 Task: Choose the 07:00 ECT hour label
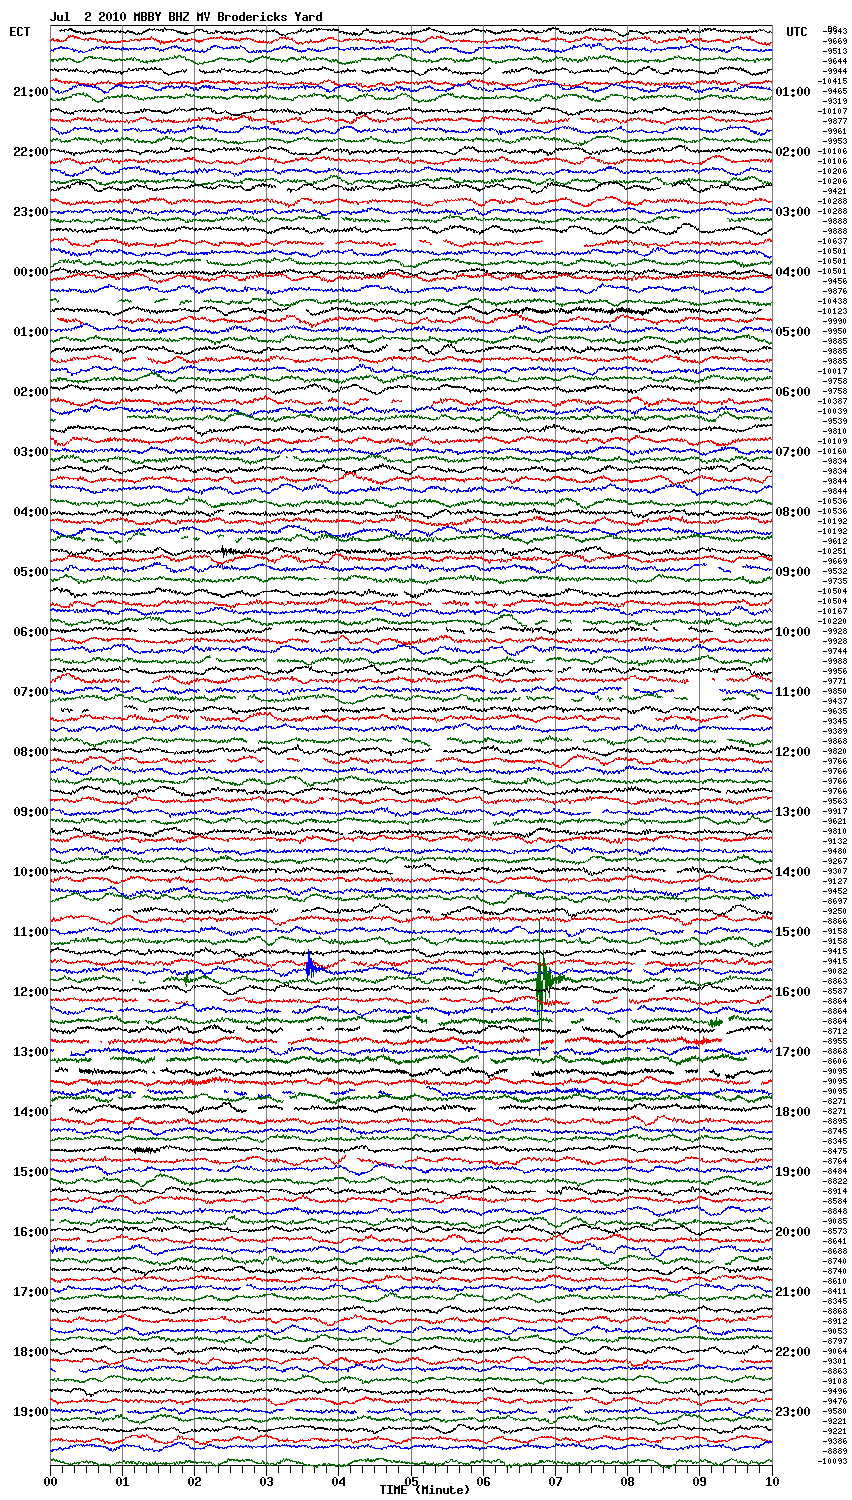coord(31,692)
